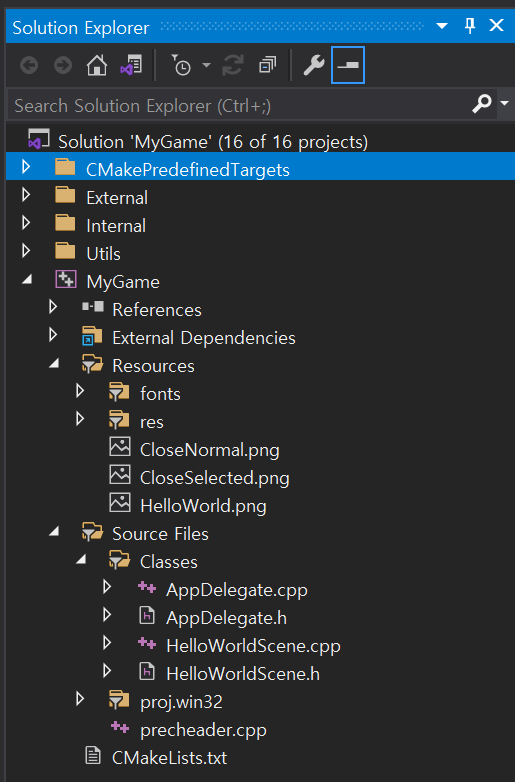The width and height of the screenshot is (515, 782).
Task: Expand the proj.win32 filter
Action: point(80,699)
